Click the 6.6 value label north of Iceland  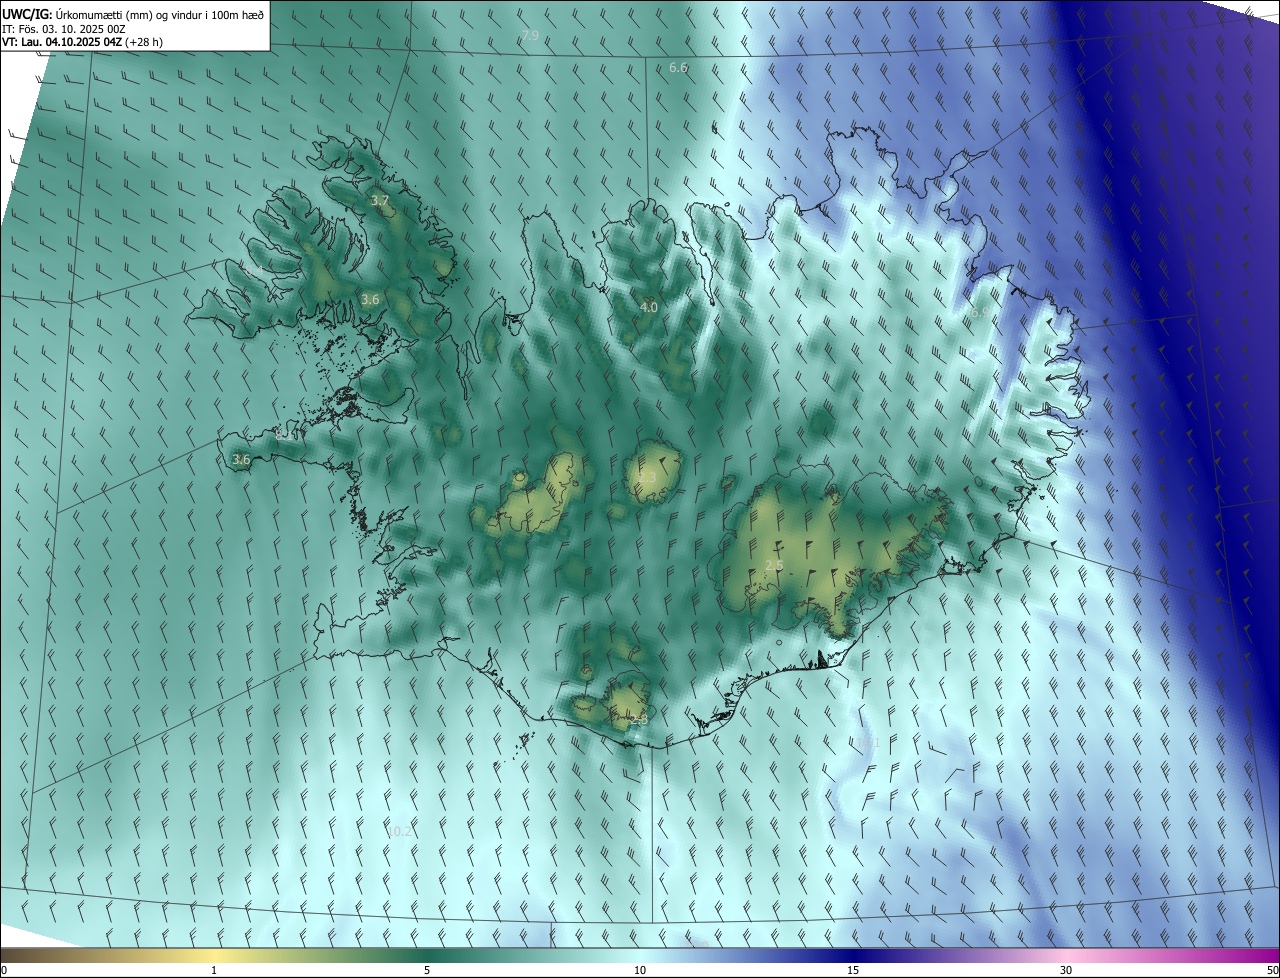click(678, 67)
